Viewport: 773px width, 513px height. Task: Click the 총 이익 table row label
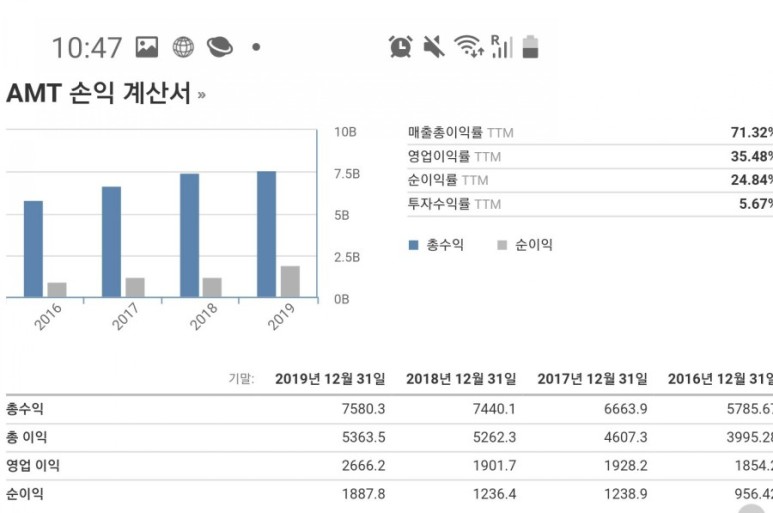(x=27, y=437)
